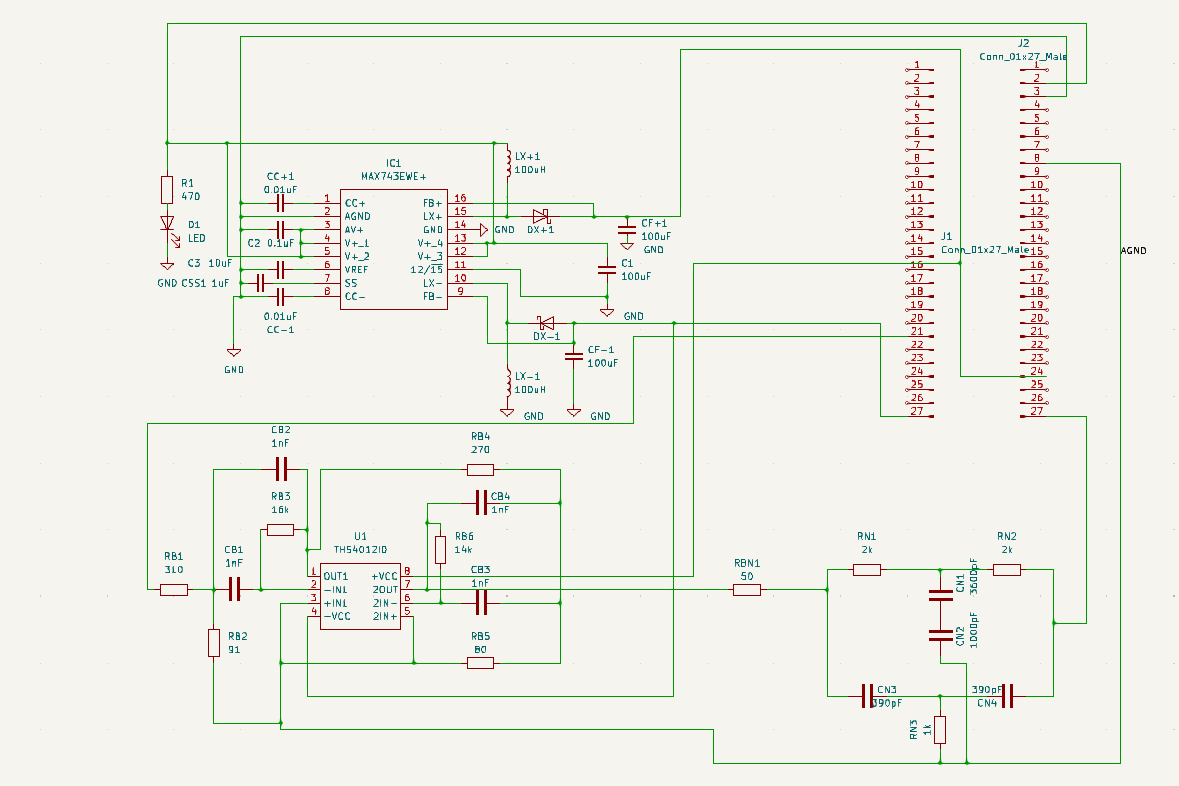Image resolution: width=1179 pixels, height=786 pixels.
Task: Click the CN4 390pF capacitor symbol
Action: tap(1008, 696)
